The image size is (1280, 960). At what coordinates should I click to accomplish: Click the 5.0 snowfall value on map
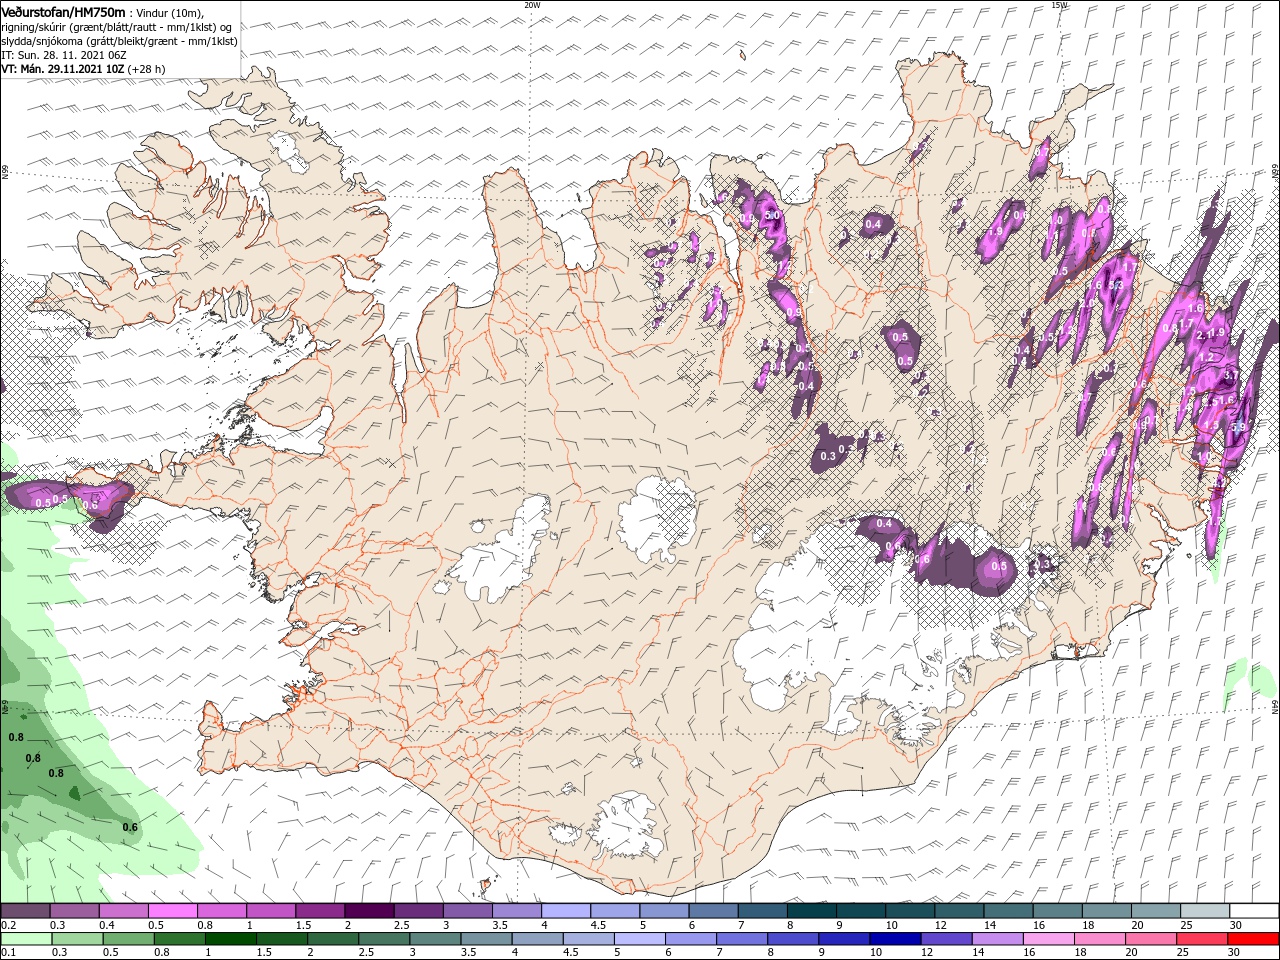(771, 215)
